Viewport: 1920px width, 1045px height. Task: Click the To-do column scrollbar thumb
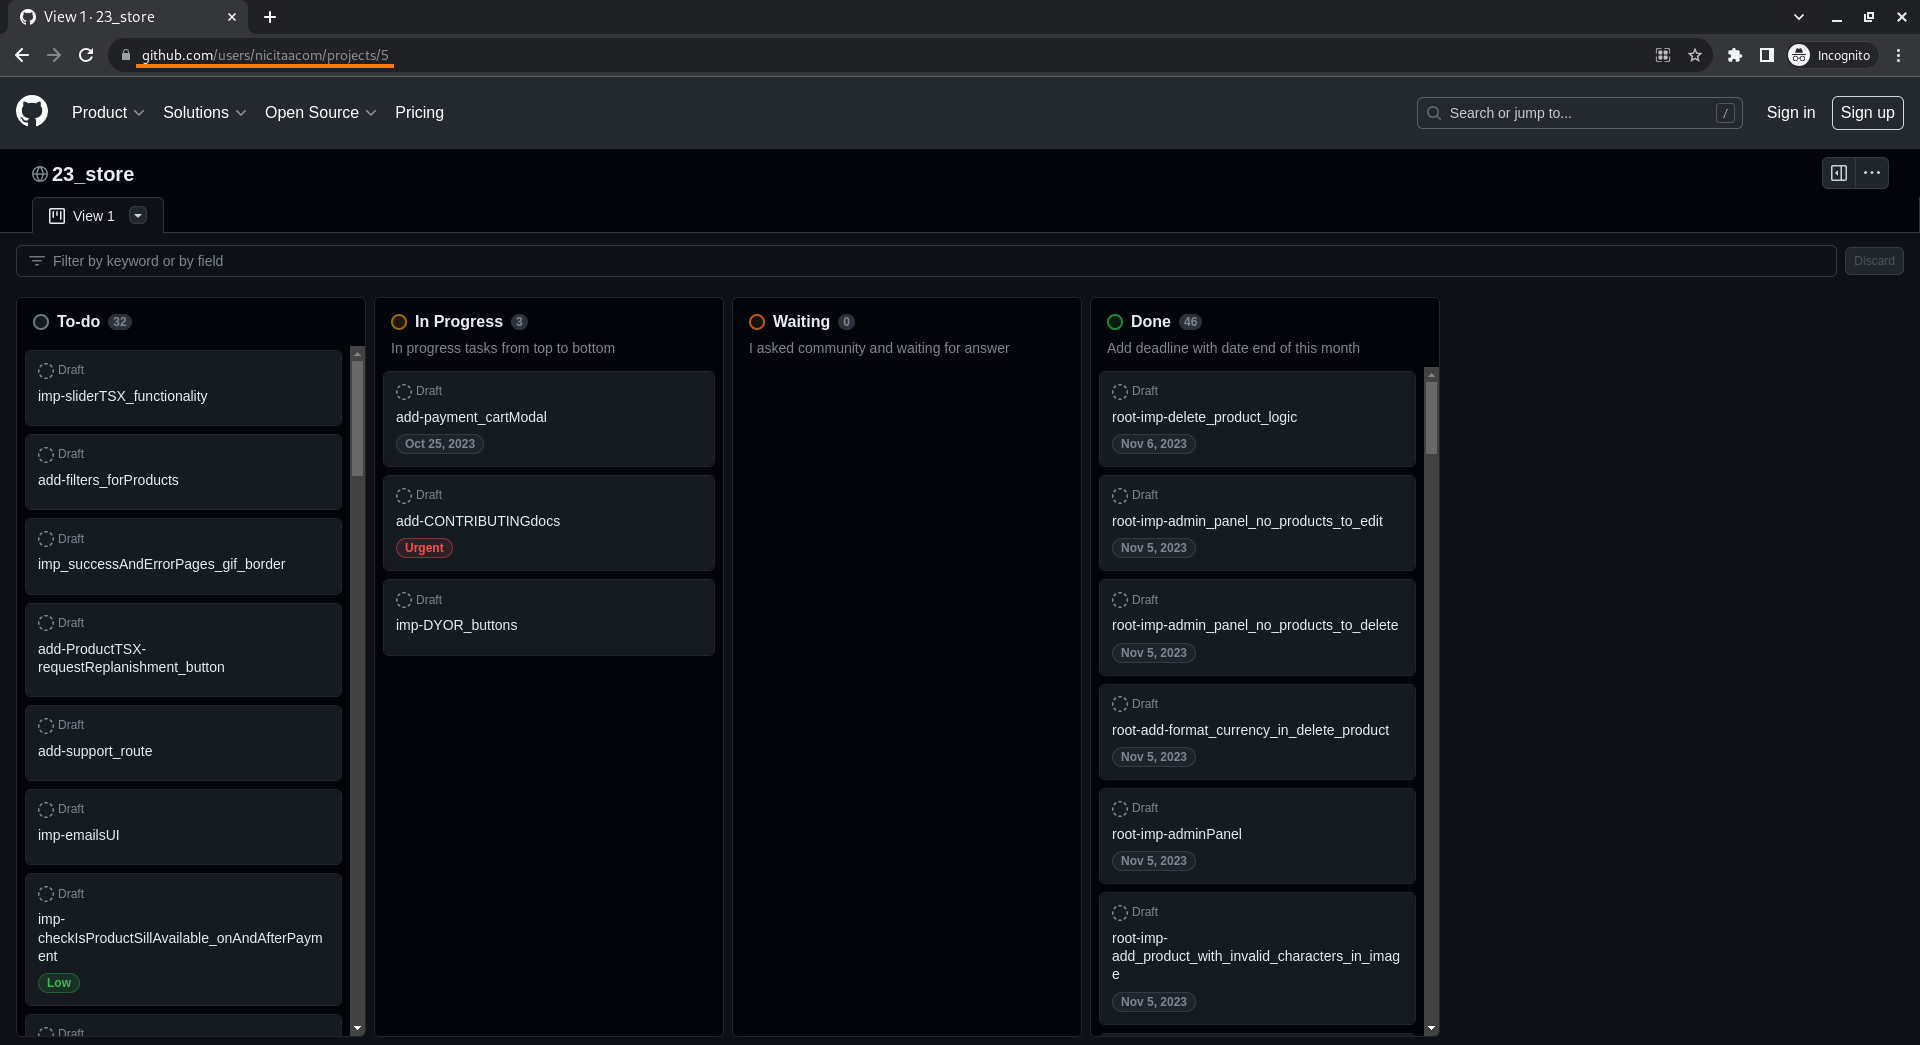[x=357, y=418]
